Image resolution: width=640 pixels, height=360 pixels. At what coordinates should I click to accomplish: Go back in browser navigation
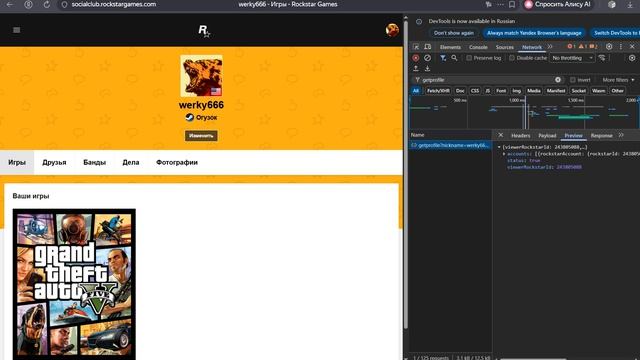(10, 4)
